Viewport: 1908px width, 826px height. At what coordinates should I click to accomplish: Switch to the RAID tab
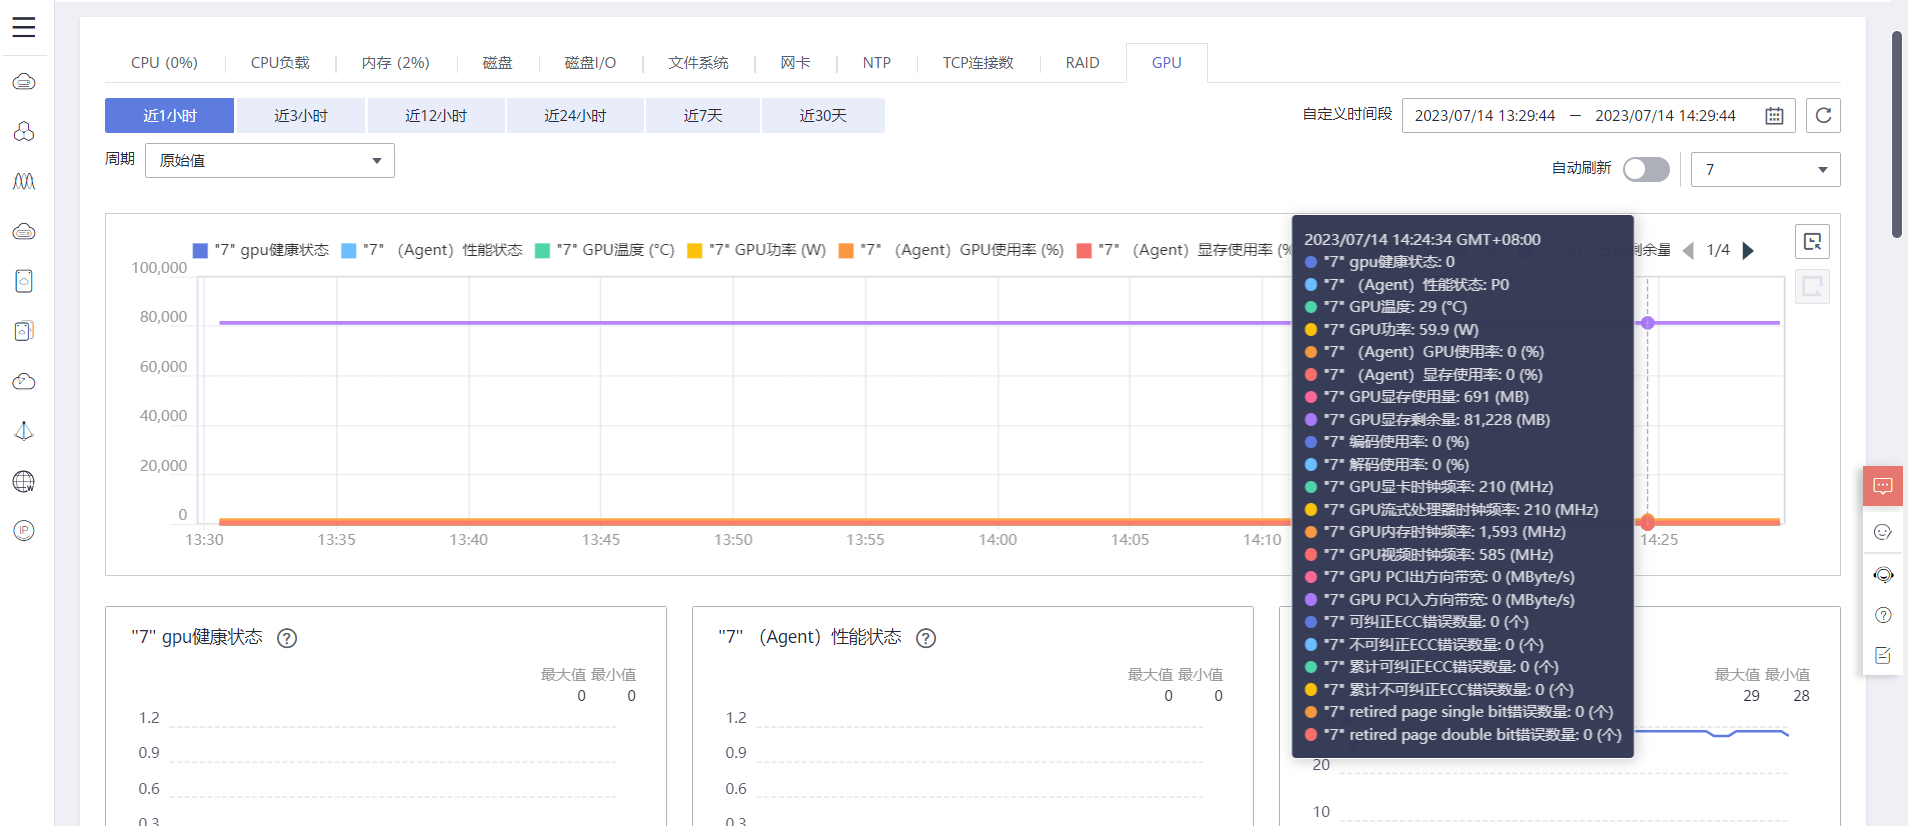click(x=1082, y=62)
